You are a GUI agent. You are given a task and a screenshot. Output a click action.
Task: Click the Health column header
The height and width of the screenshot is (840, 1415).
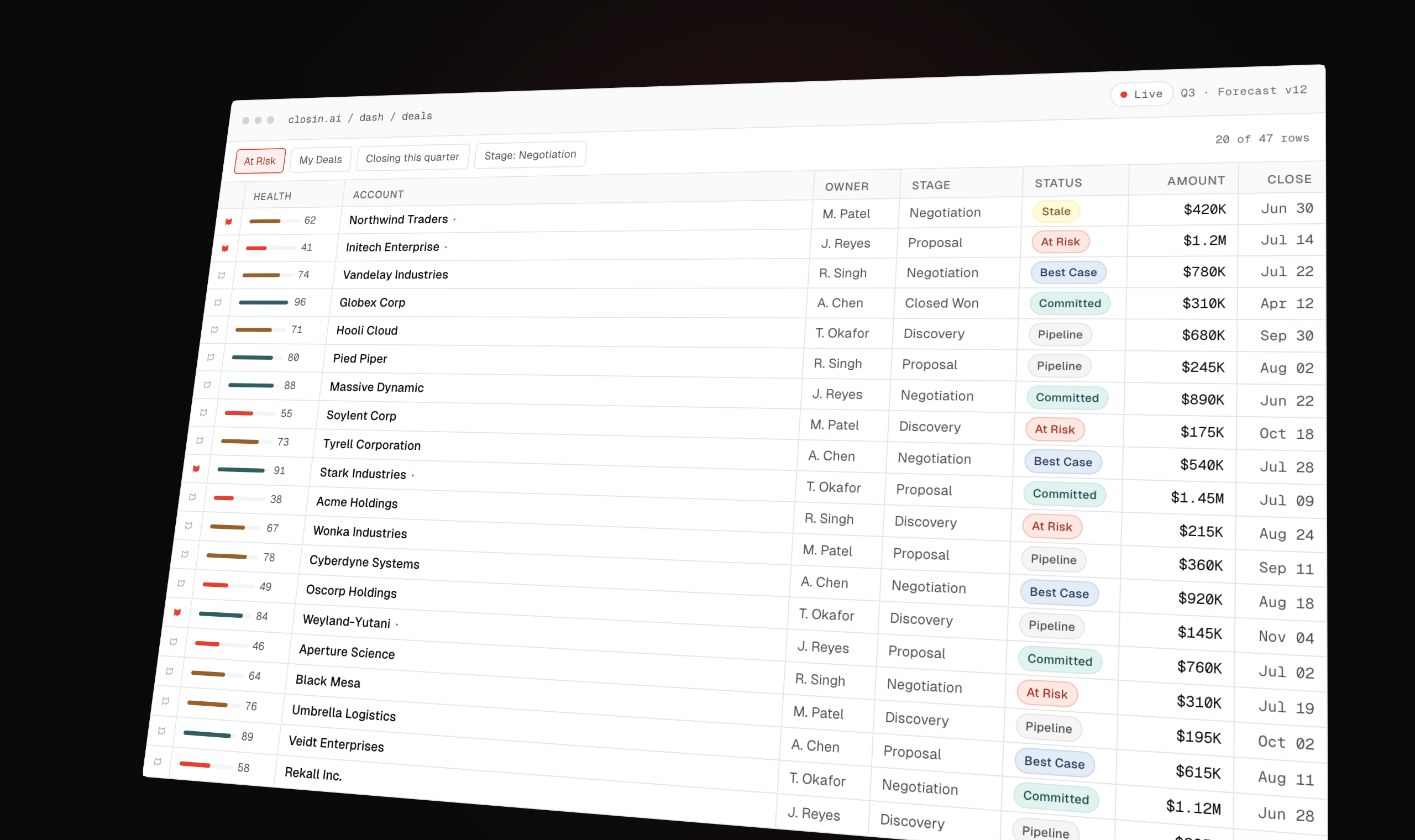point(272,196)
